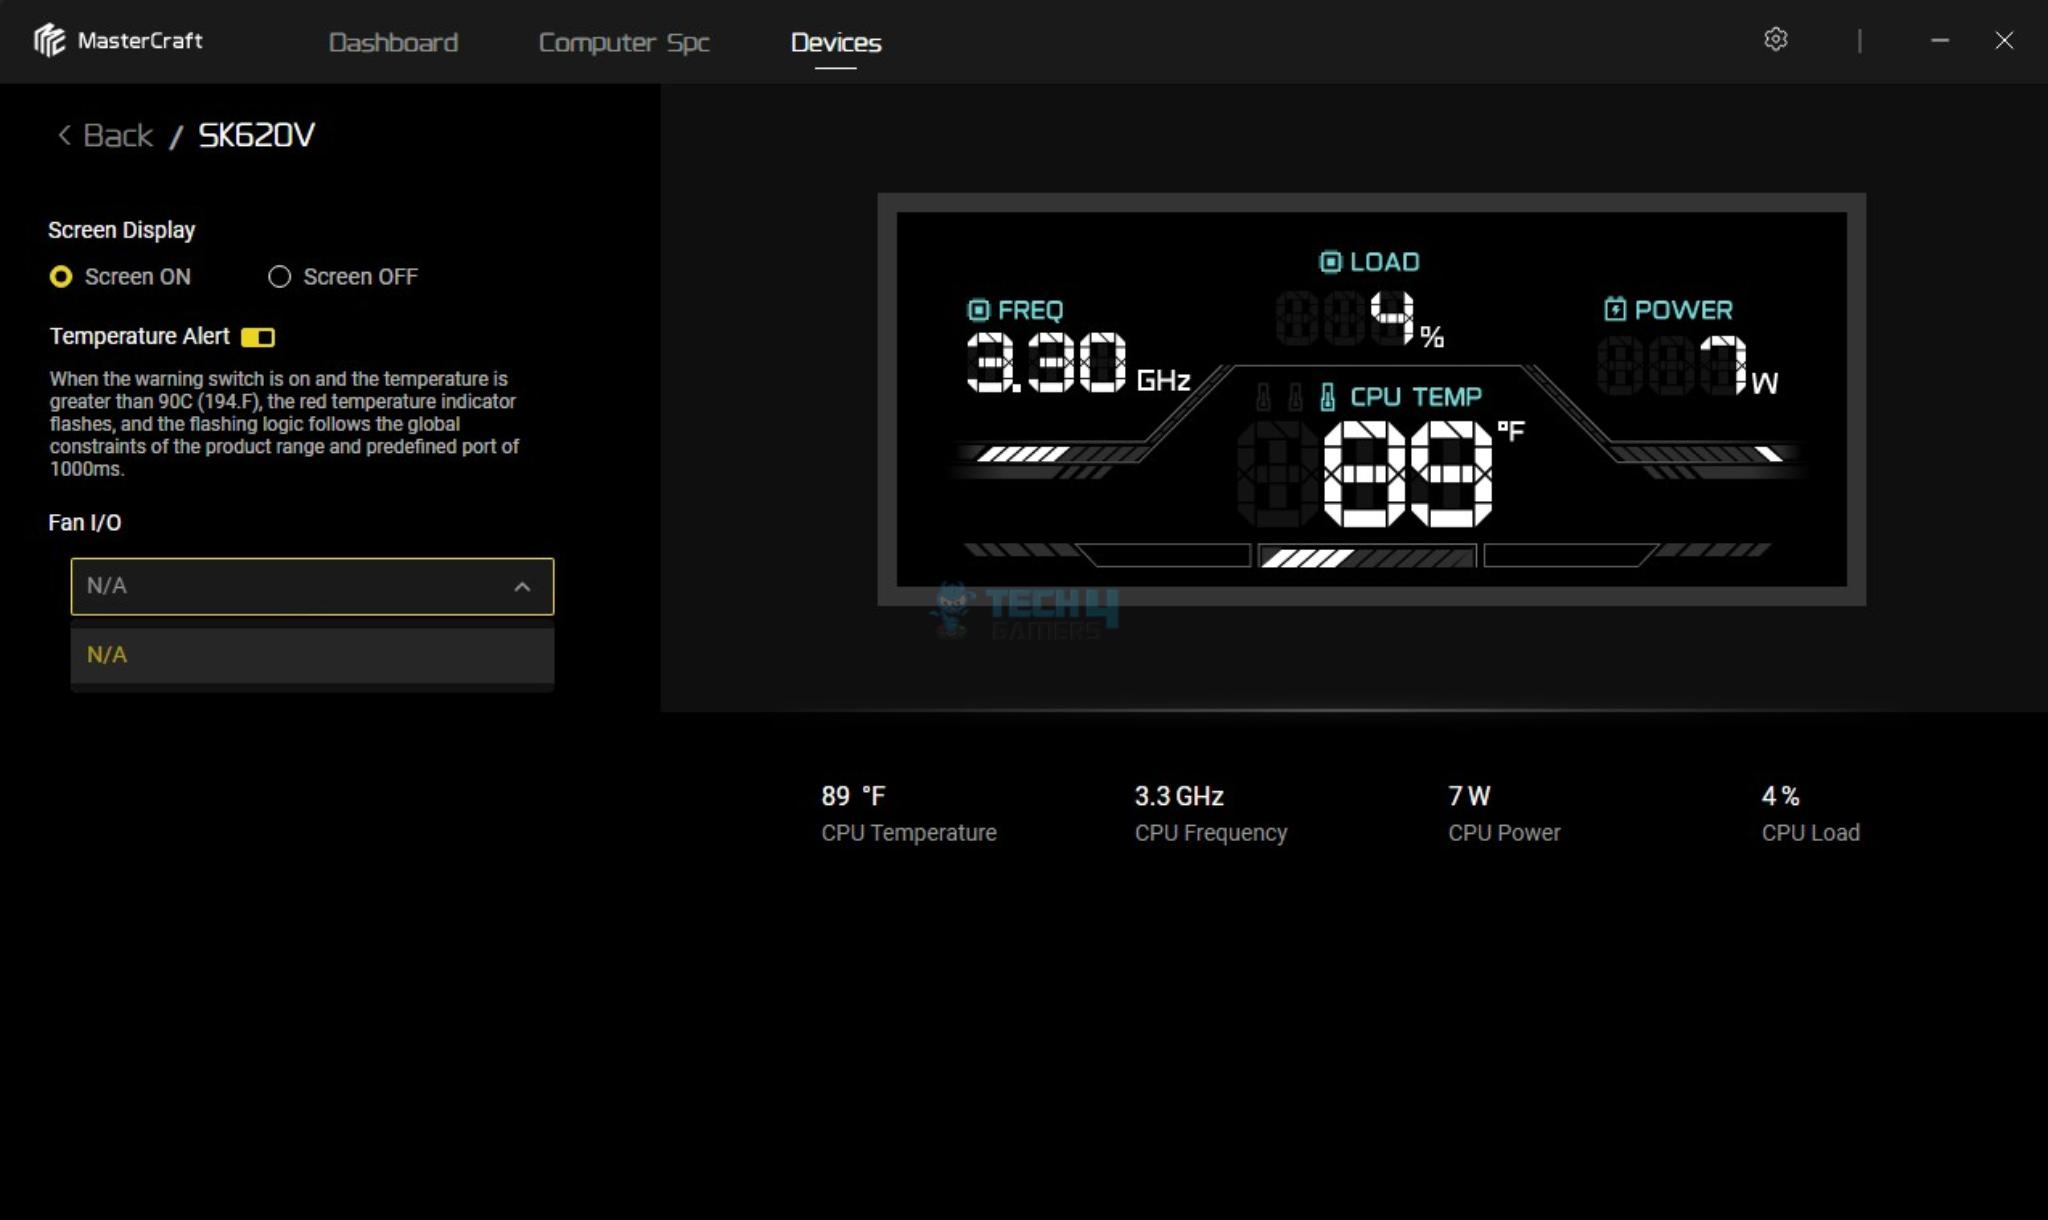Select the Screen ON radio button

(x=61, y=277)
